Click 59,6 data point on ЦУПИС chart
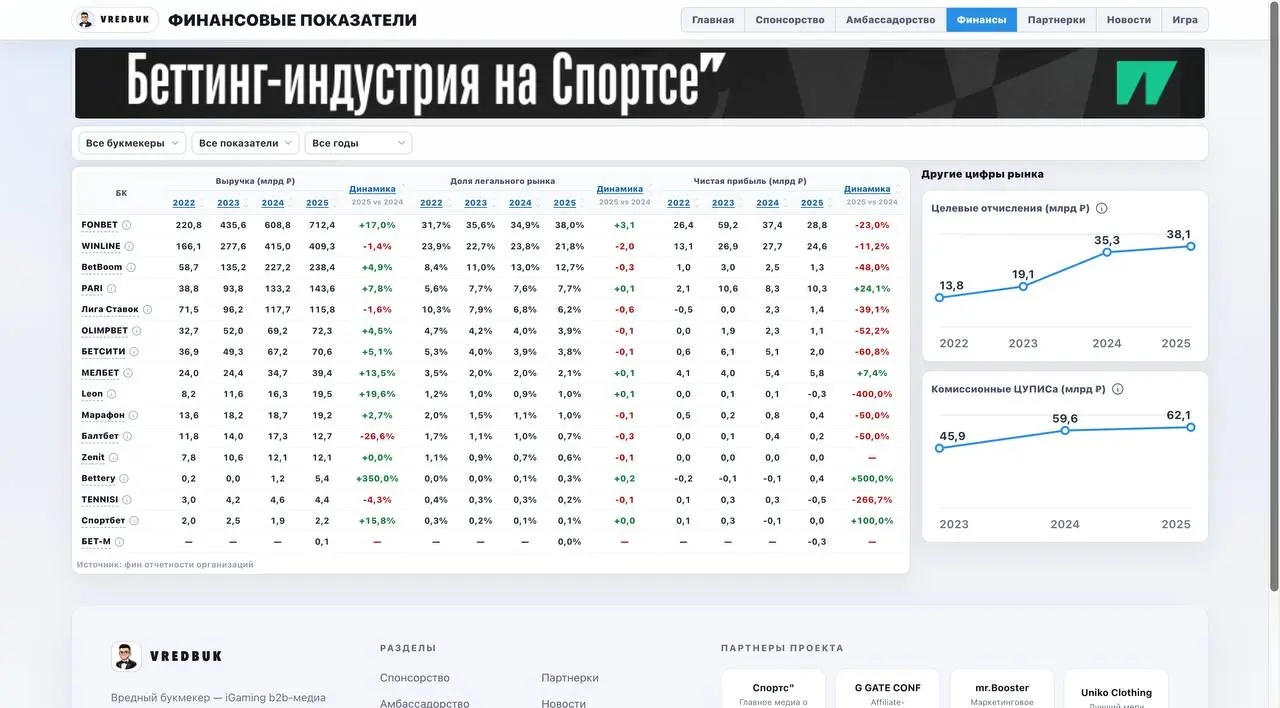This screenshot has height=708, width=1280. 1065,430
